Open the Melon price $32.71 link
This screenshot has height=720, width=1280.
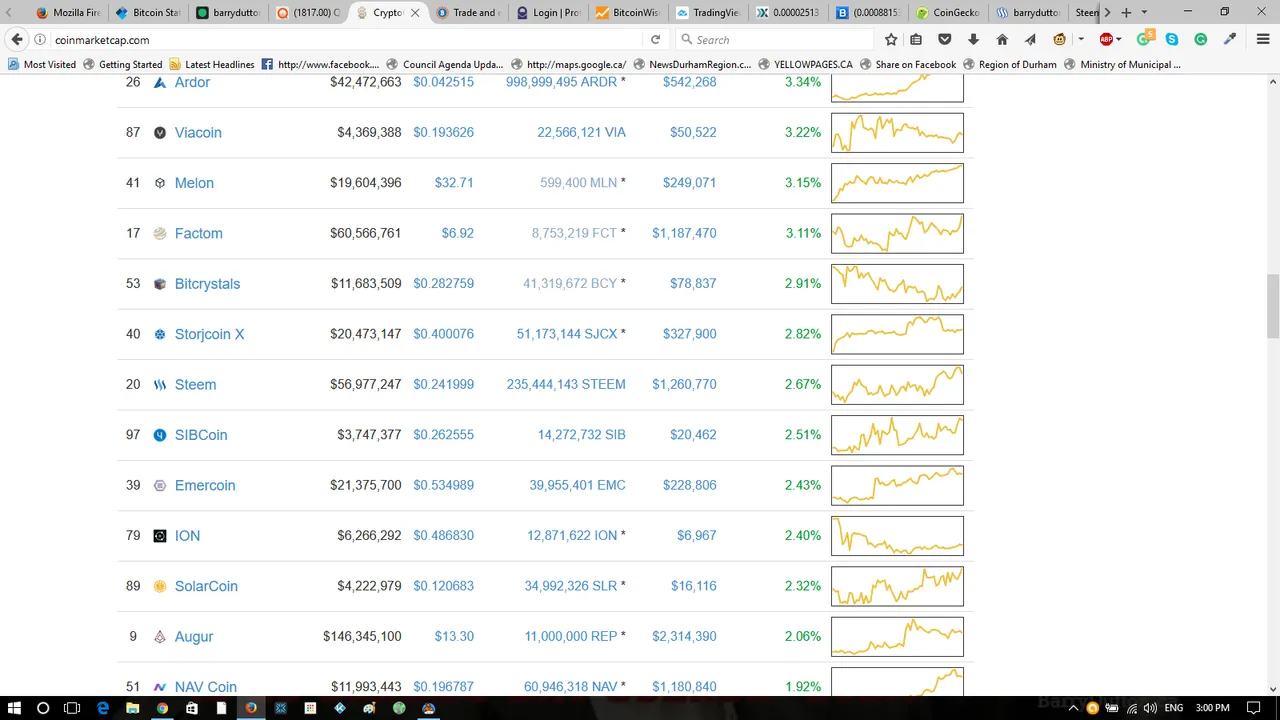(x=454, y=183)
